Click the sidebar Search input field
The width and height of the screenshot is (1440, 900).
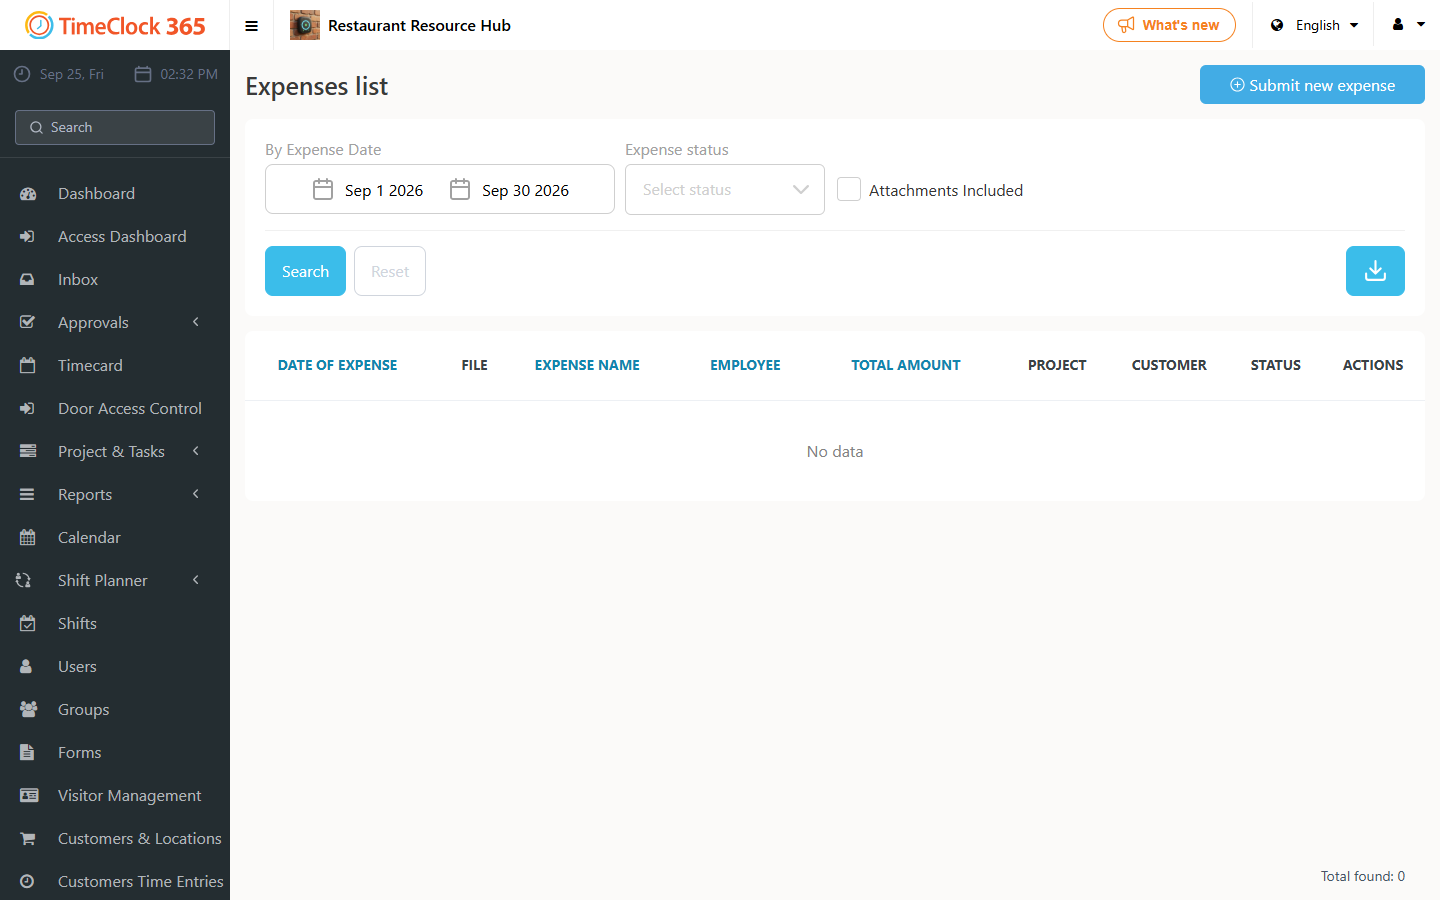(115, 127)
